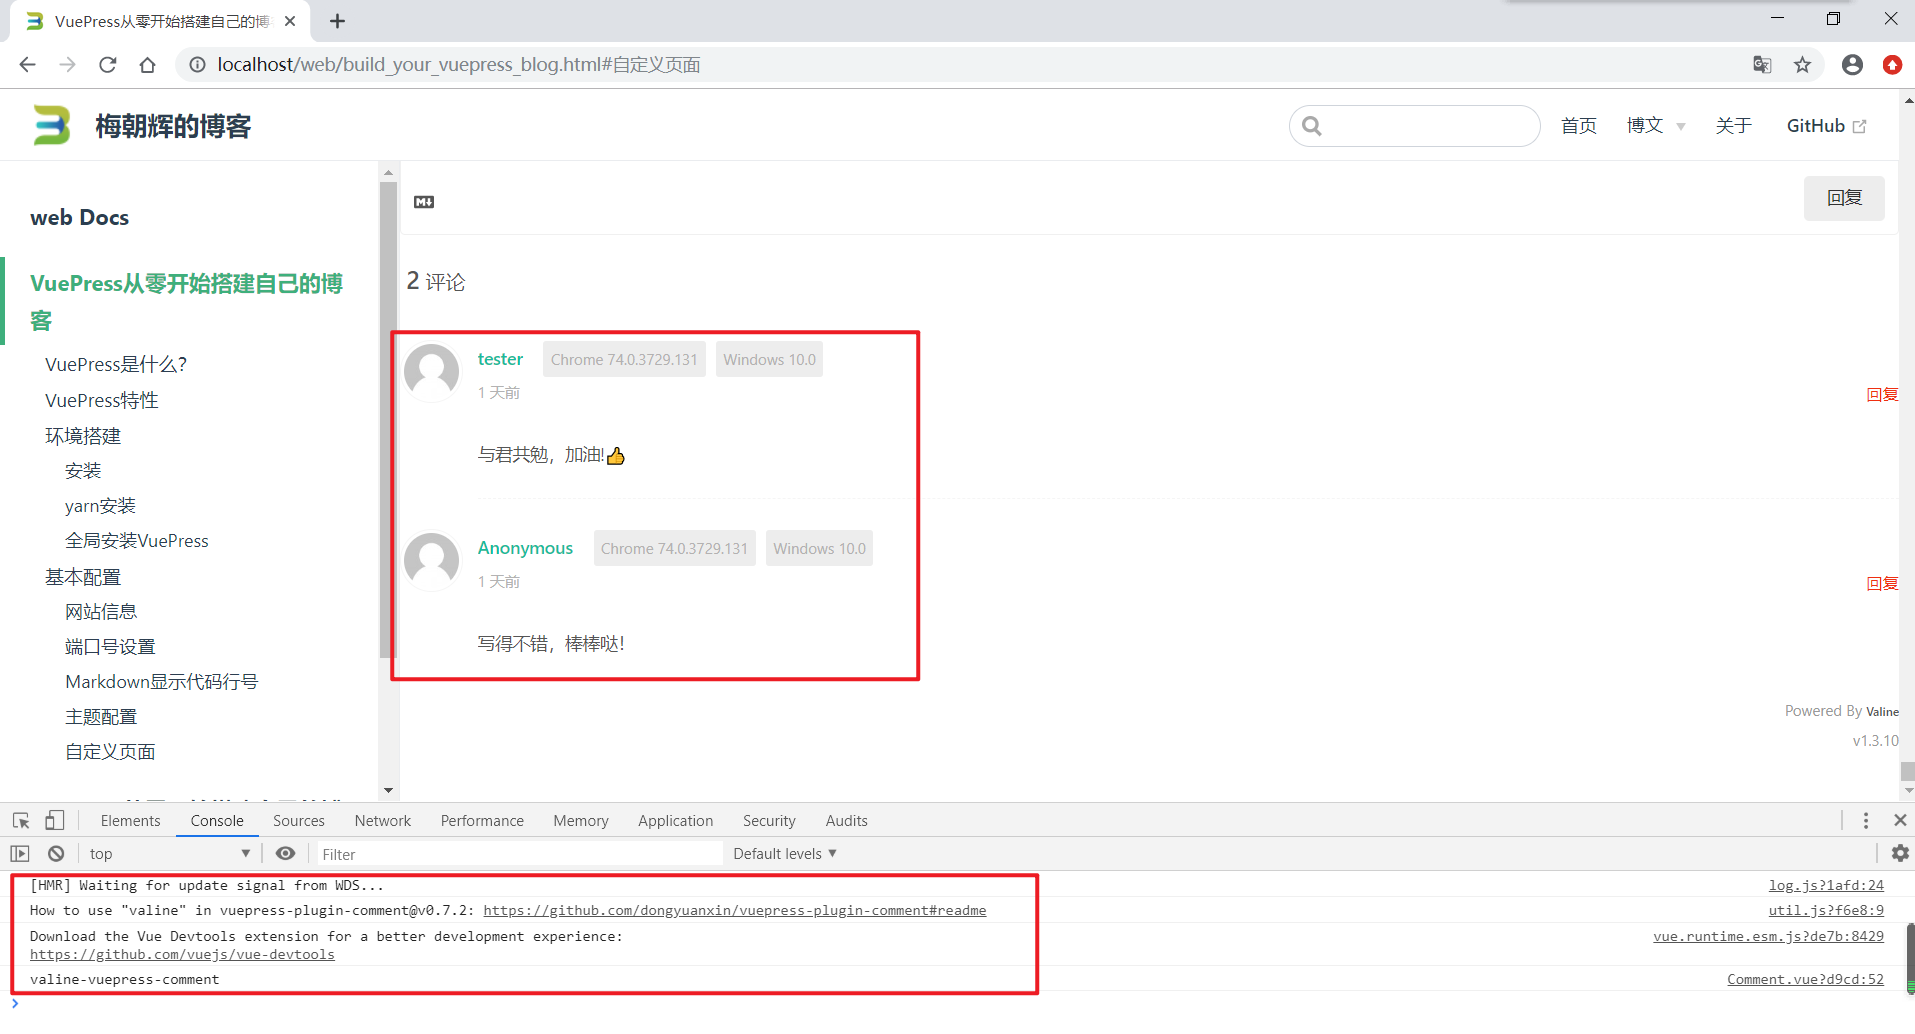Show the DevTools console sidebar

pyautogui.click(x=20, y=854)
